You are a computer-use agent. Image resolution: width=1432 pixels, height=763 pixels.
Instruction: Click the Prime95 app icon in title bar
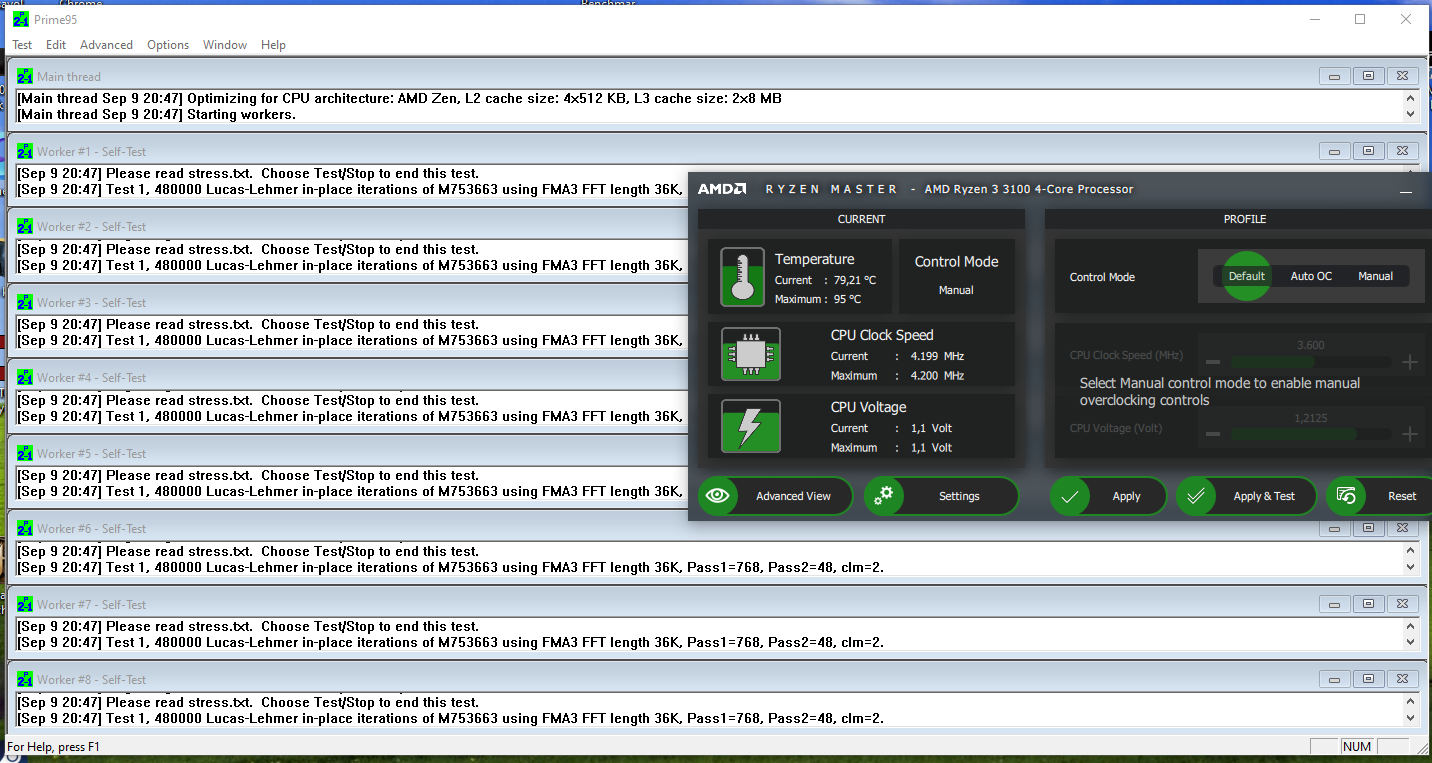[x=21, y=19]
